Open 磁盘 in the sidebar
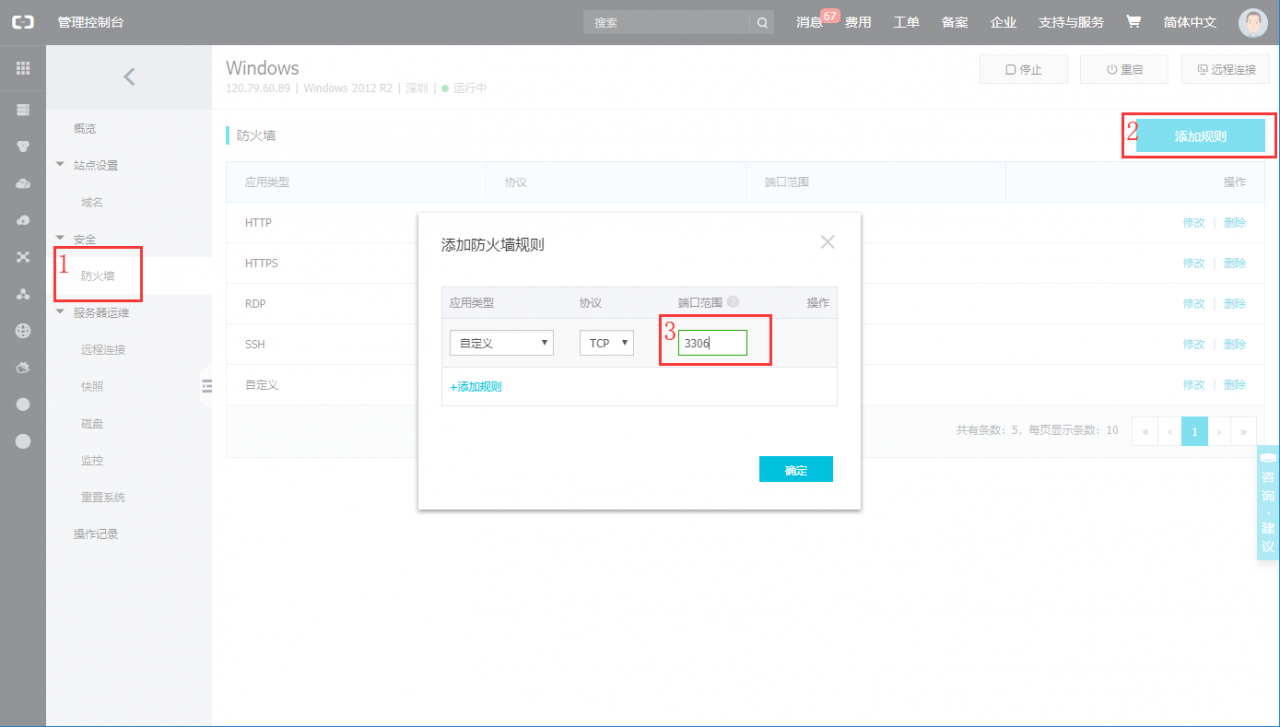This screenshot has width=1280, height=727. [92, 423]
